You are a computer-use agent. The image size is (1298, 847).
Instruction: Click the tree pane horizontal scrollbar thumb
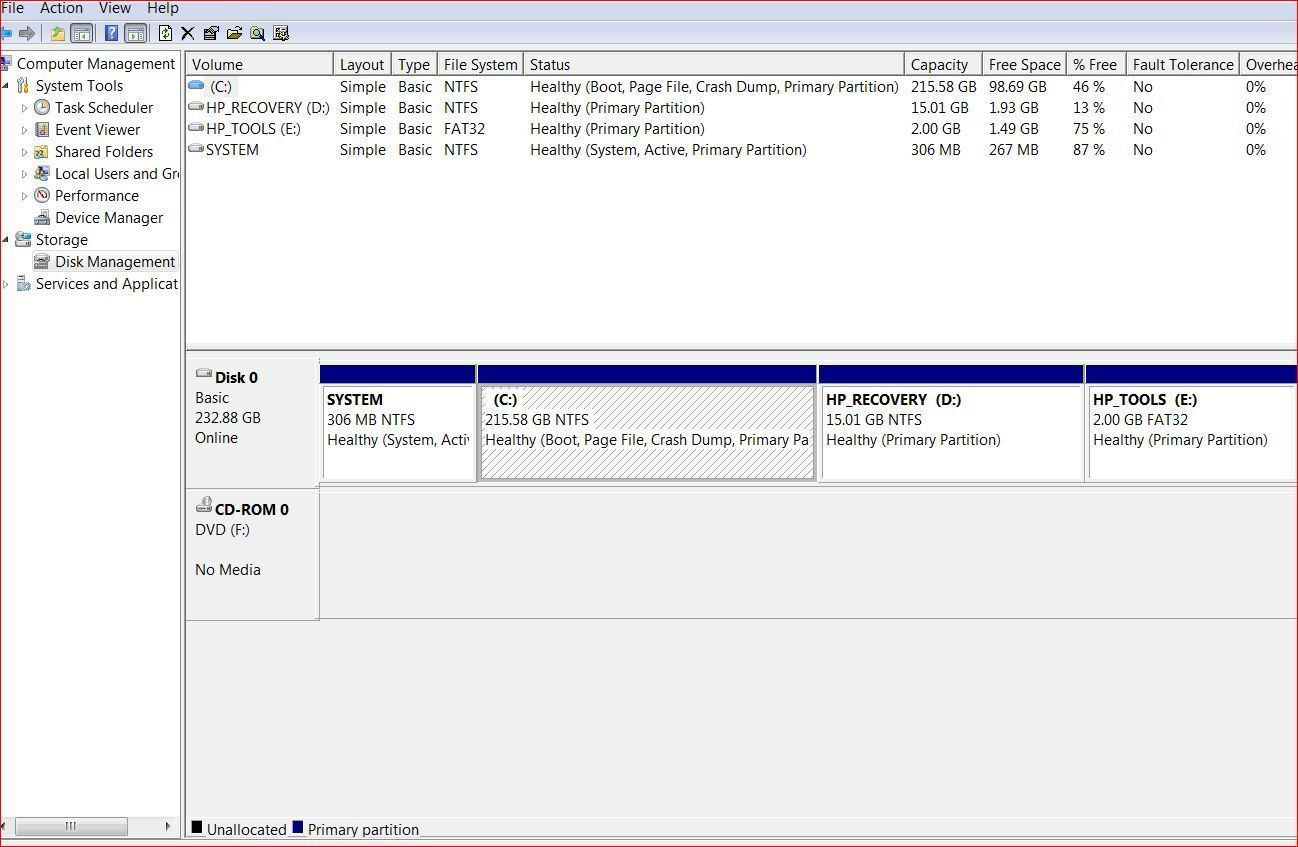[x=71, y=826]
